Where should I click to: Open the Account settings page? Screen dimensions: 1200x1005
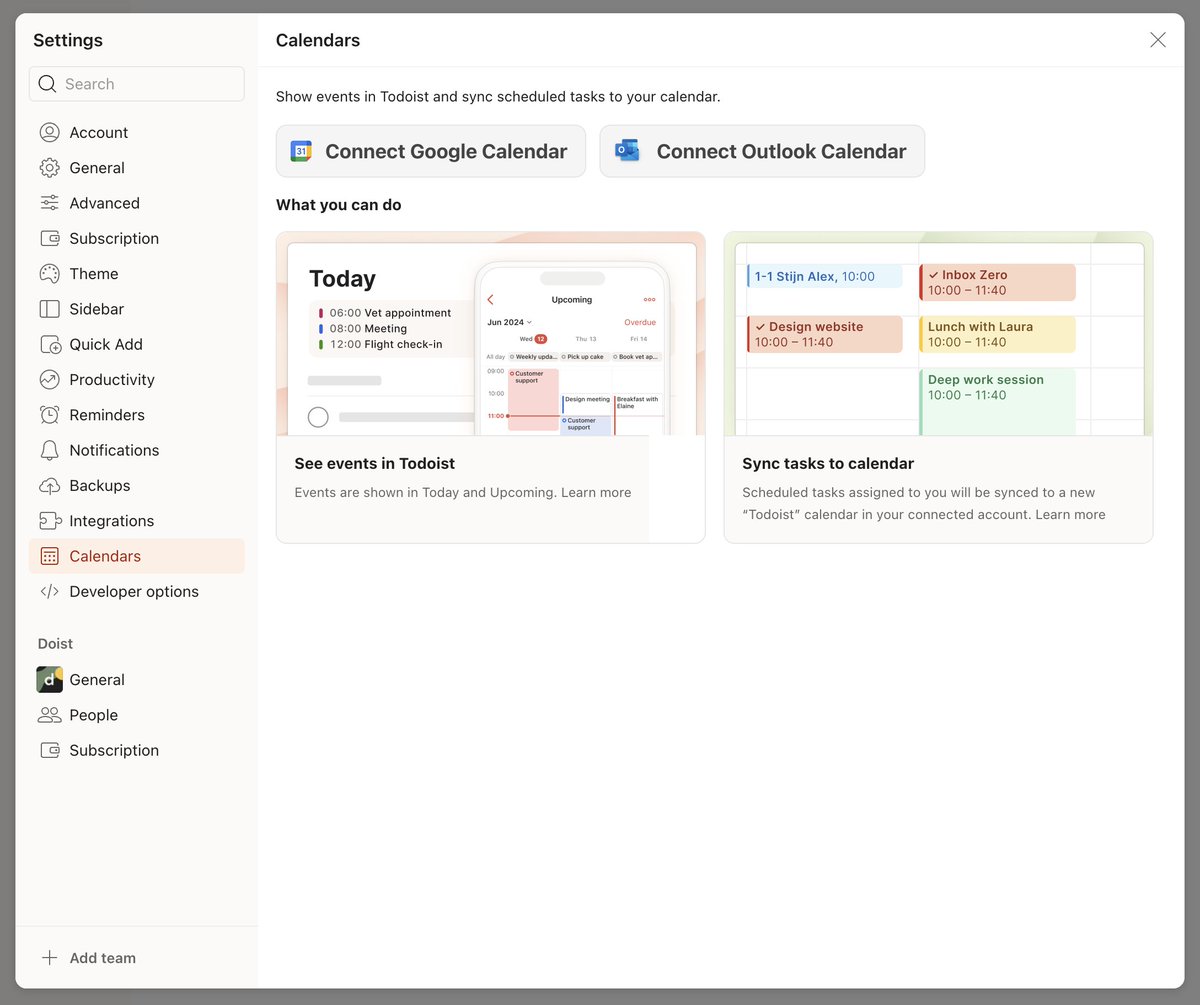coord(137,133)
